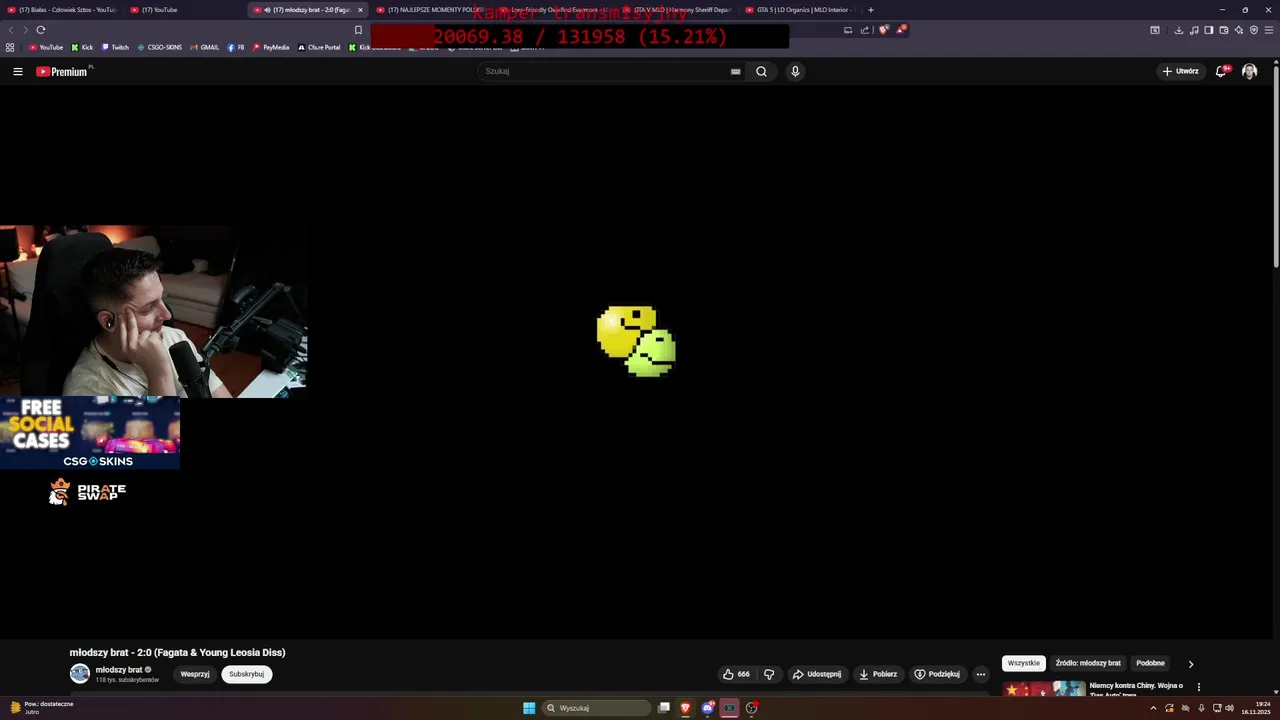Open the FB bookmark
This screenshot has height=720, width=1280.
pyautogui.click(x=236, y=47)
